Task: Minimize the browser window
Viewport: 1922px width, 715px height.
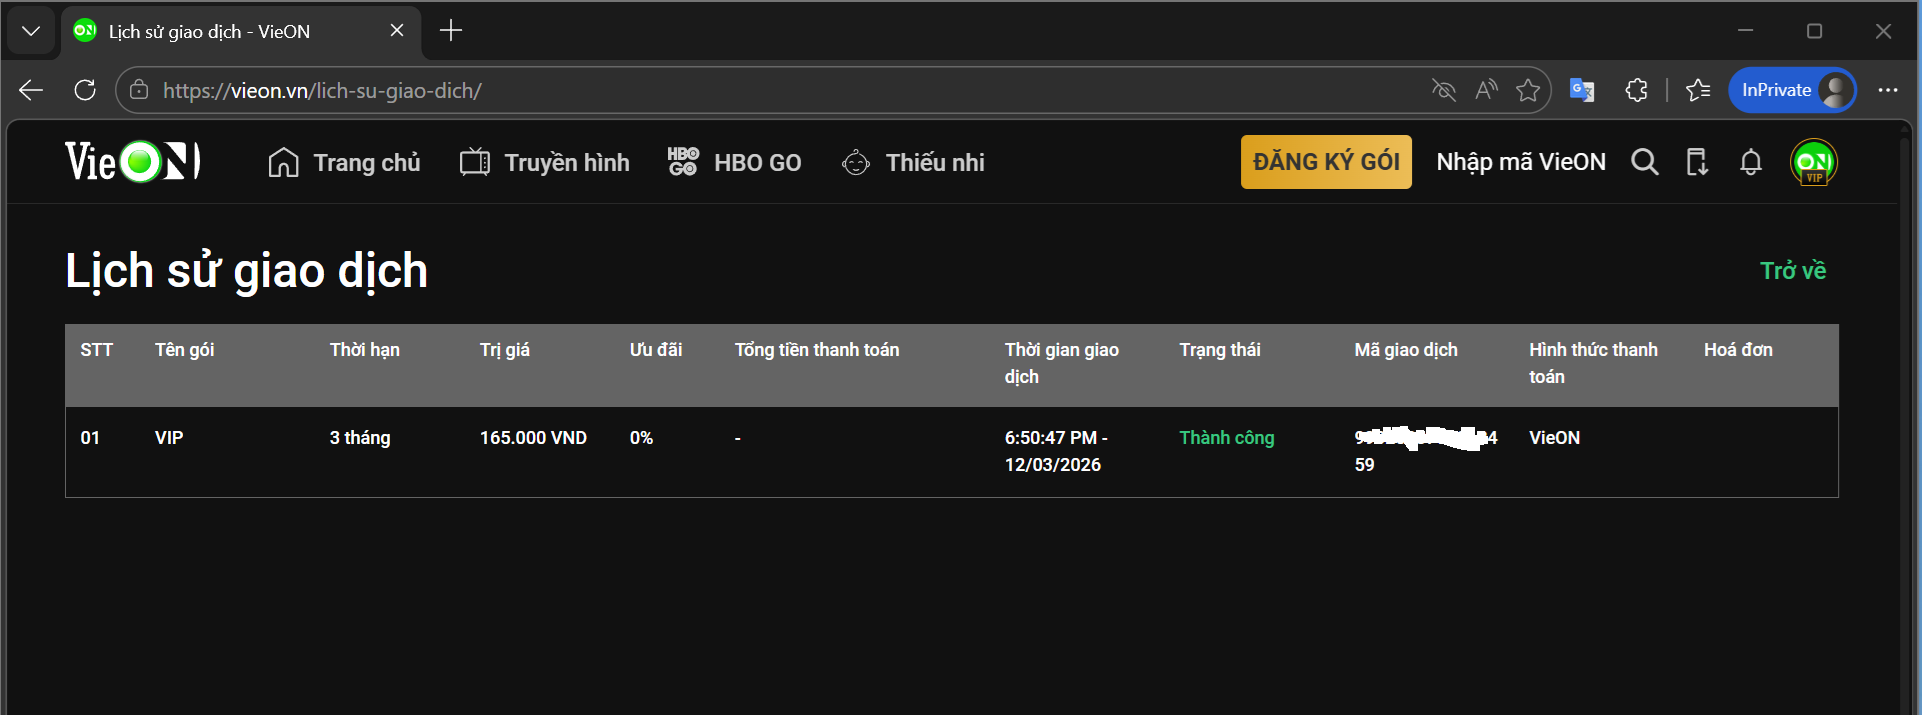Action: [x=1745, y=31]
